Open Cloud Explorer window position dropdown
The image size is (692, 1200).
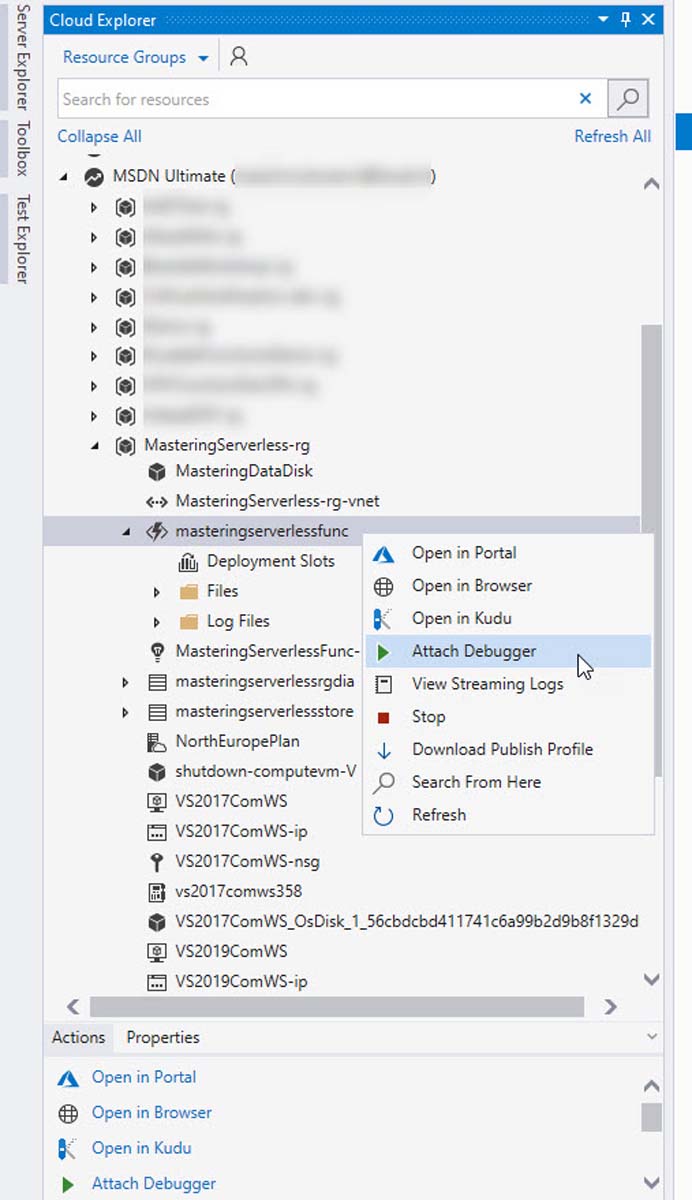tap(603, 20)
